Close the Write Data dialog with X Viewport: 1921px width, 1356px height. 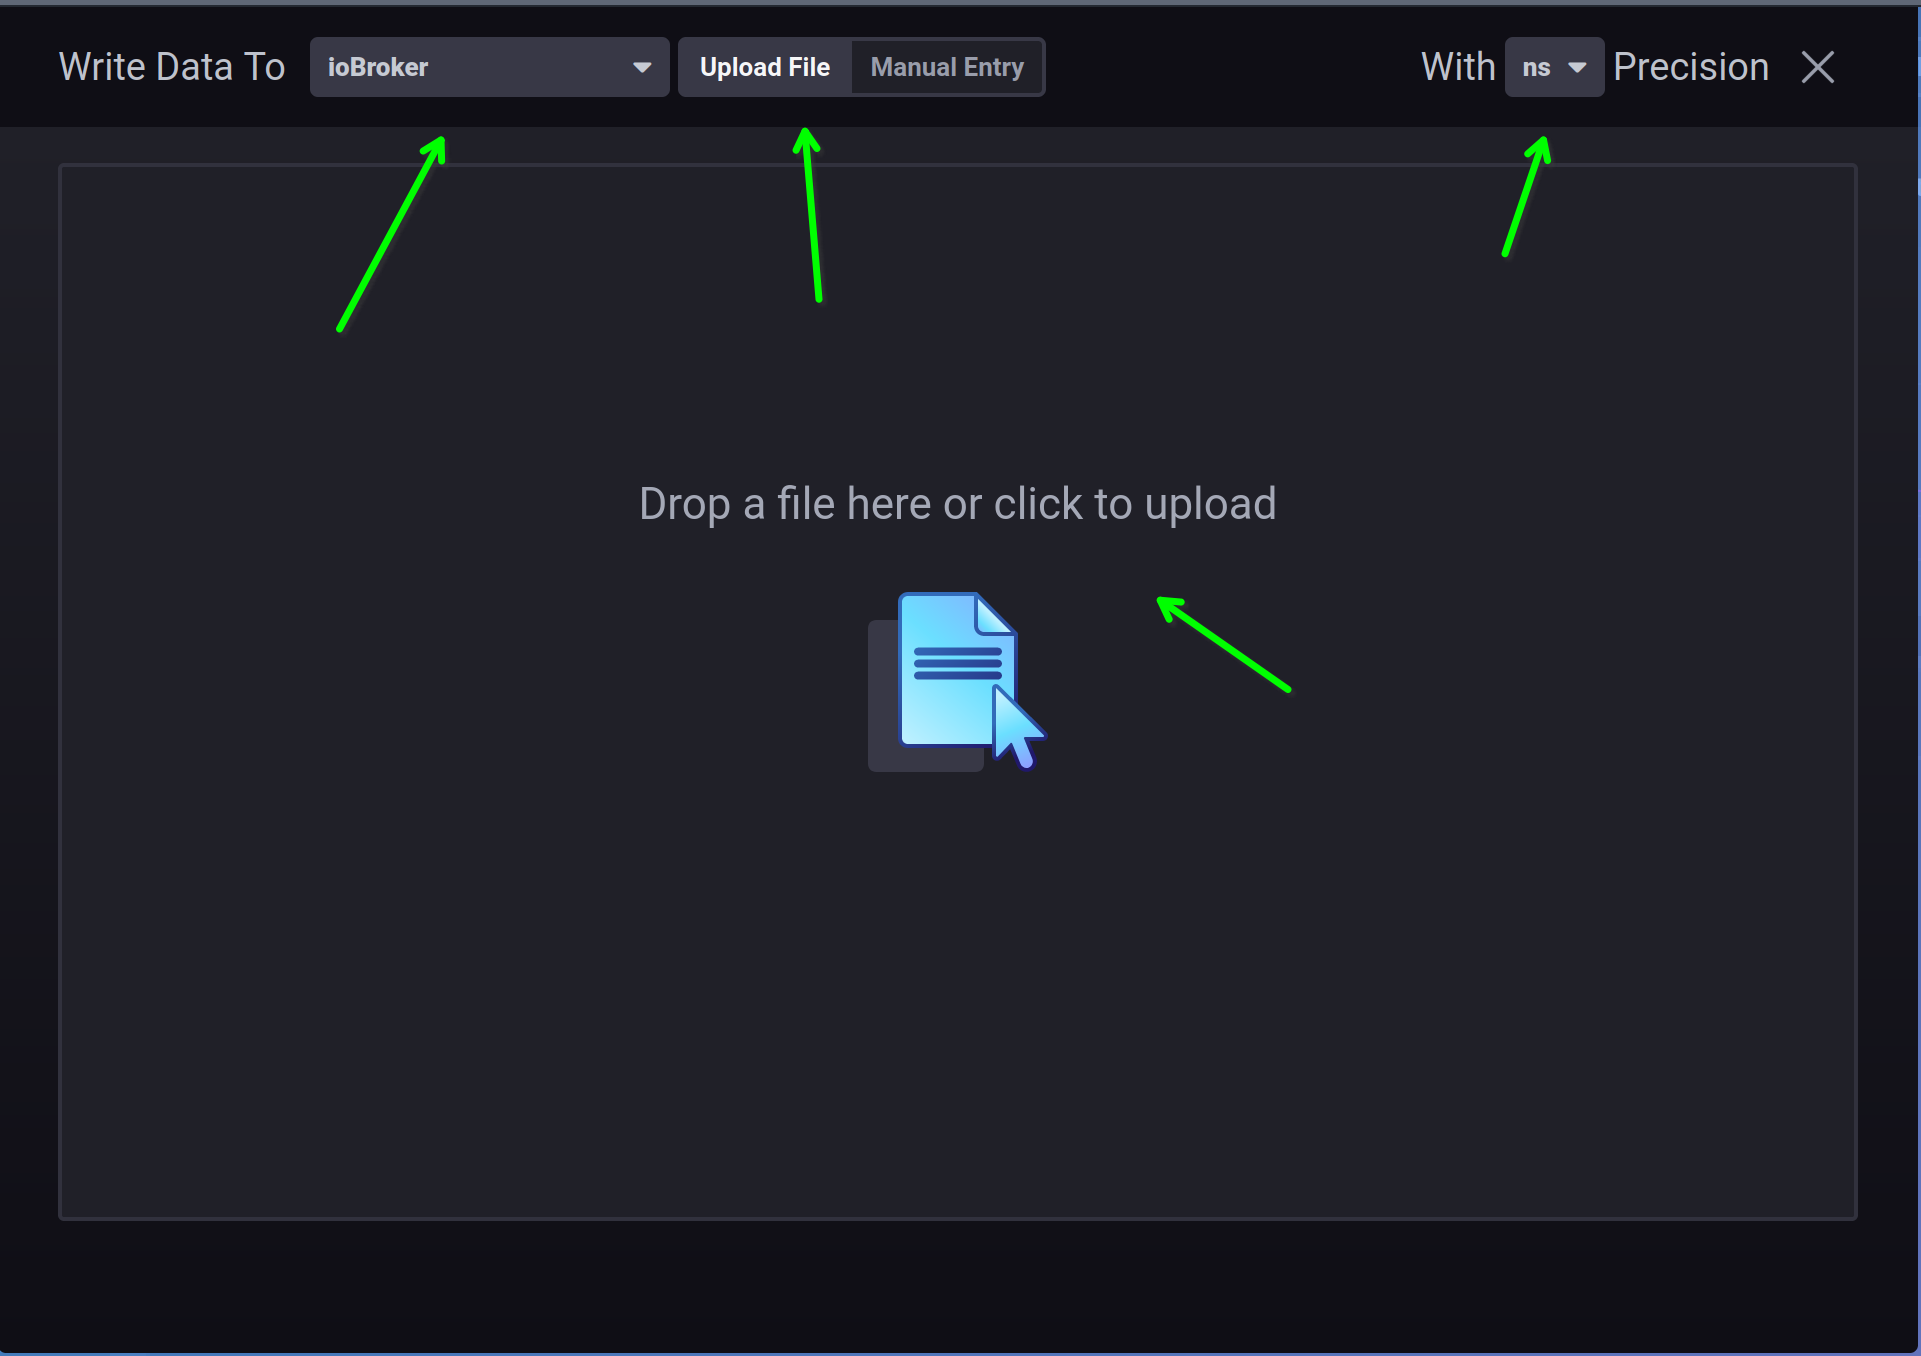tap(1818, 67)
